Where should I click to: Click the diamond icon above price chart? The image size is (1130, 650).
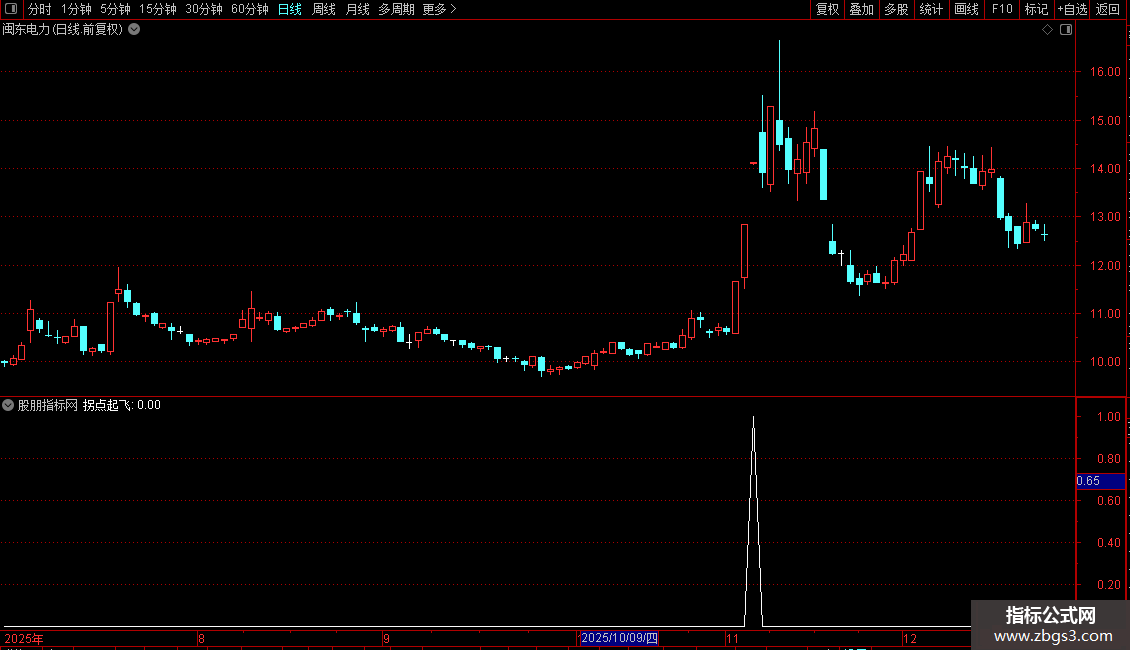click(1047, 30)
